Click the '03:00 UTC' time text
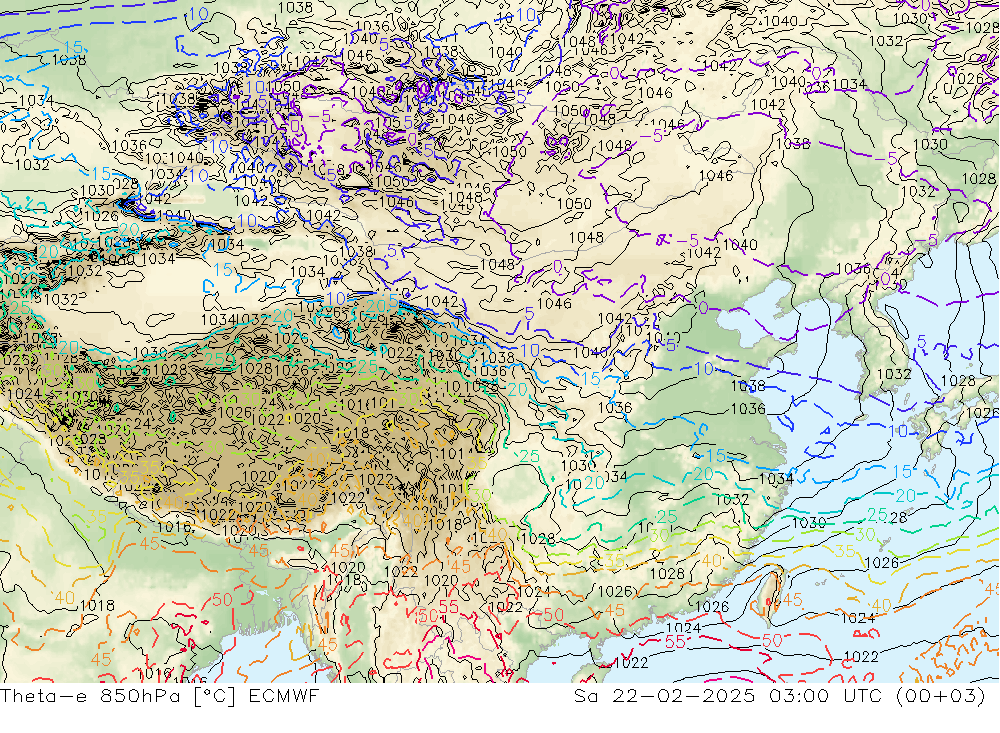This screenshot has width=1000, height=733. (x=824, y=696)
